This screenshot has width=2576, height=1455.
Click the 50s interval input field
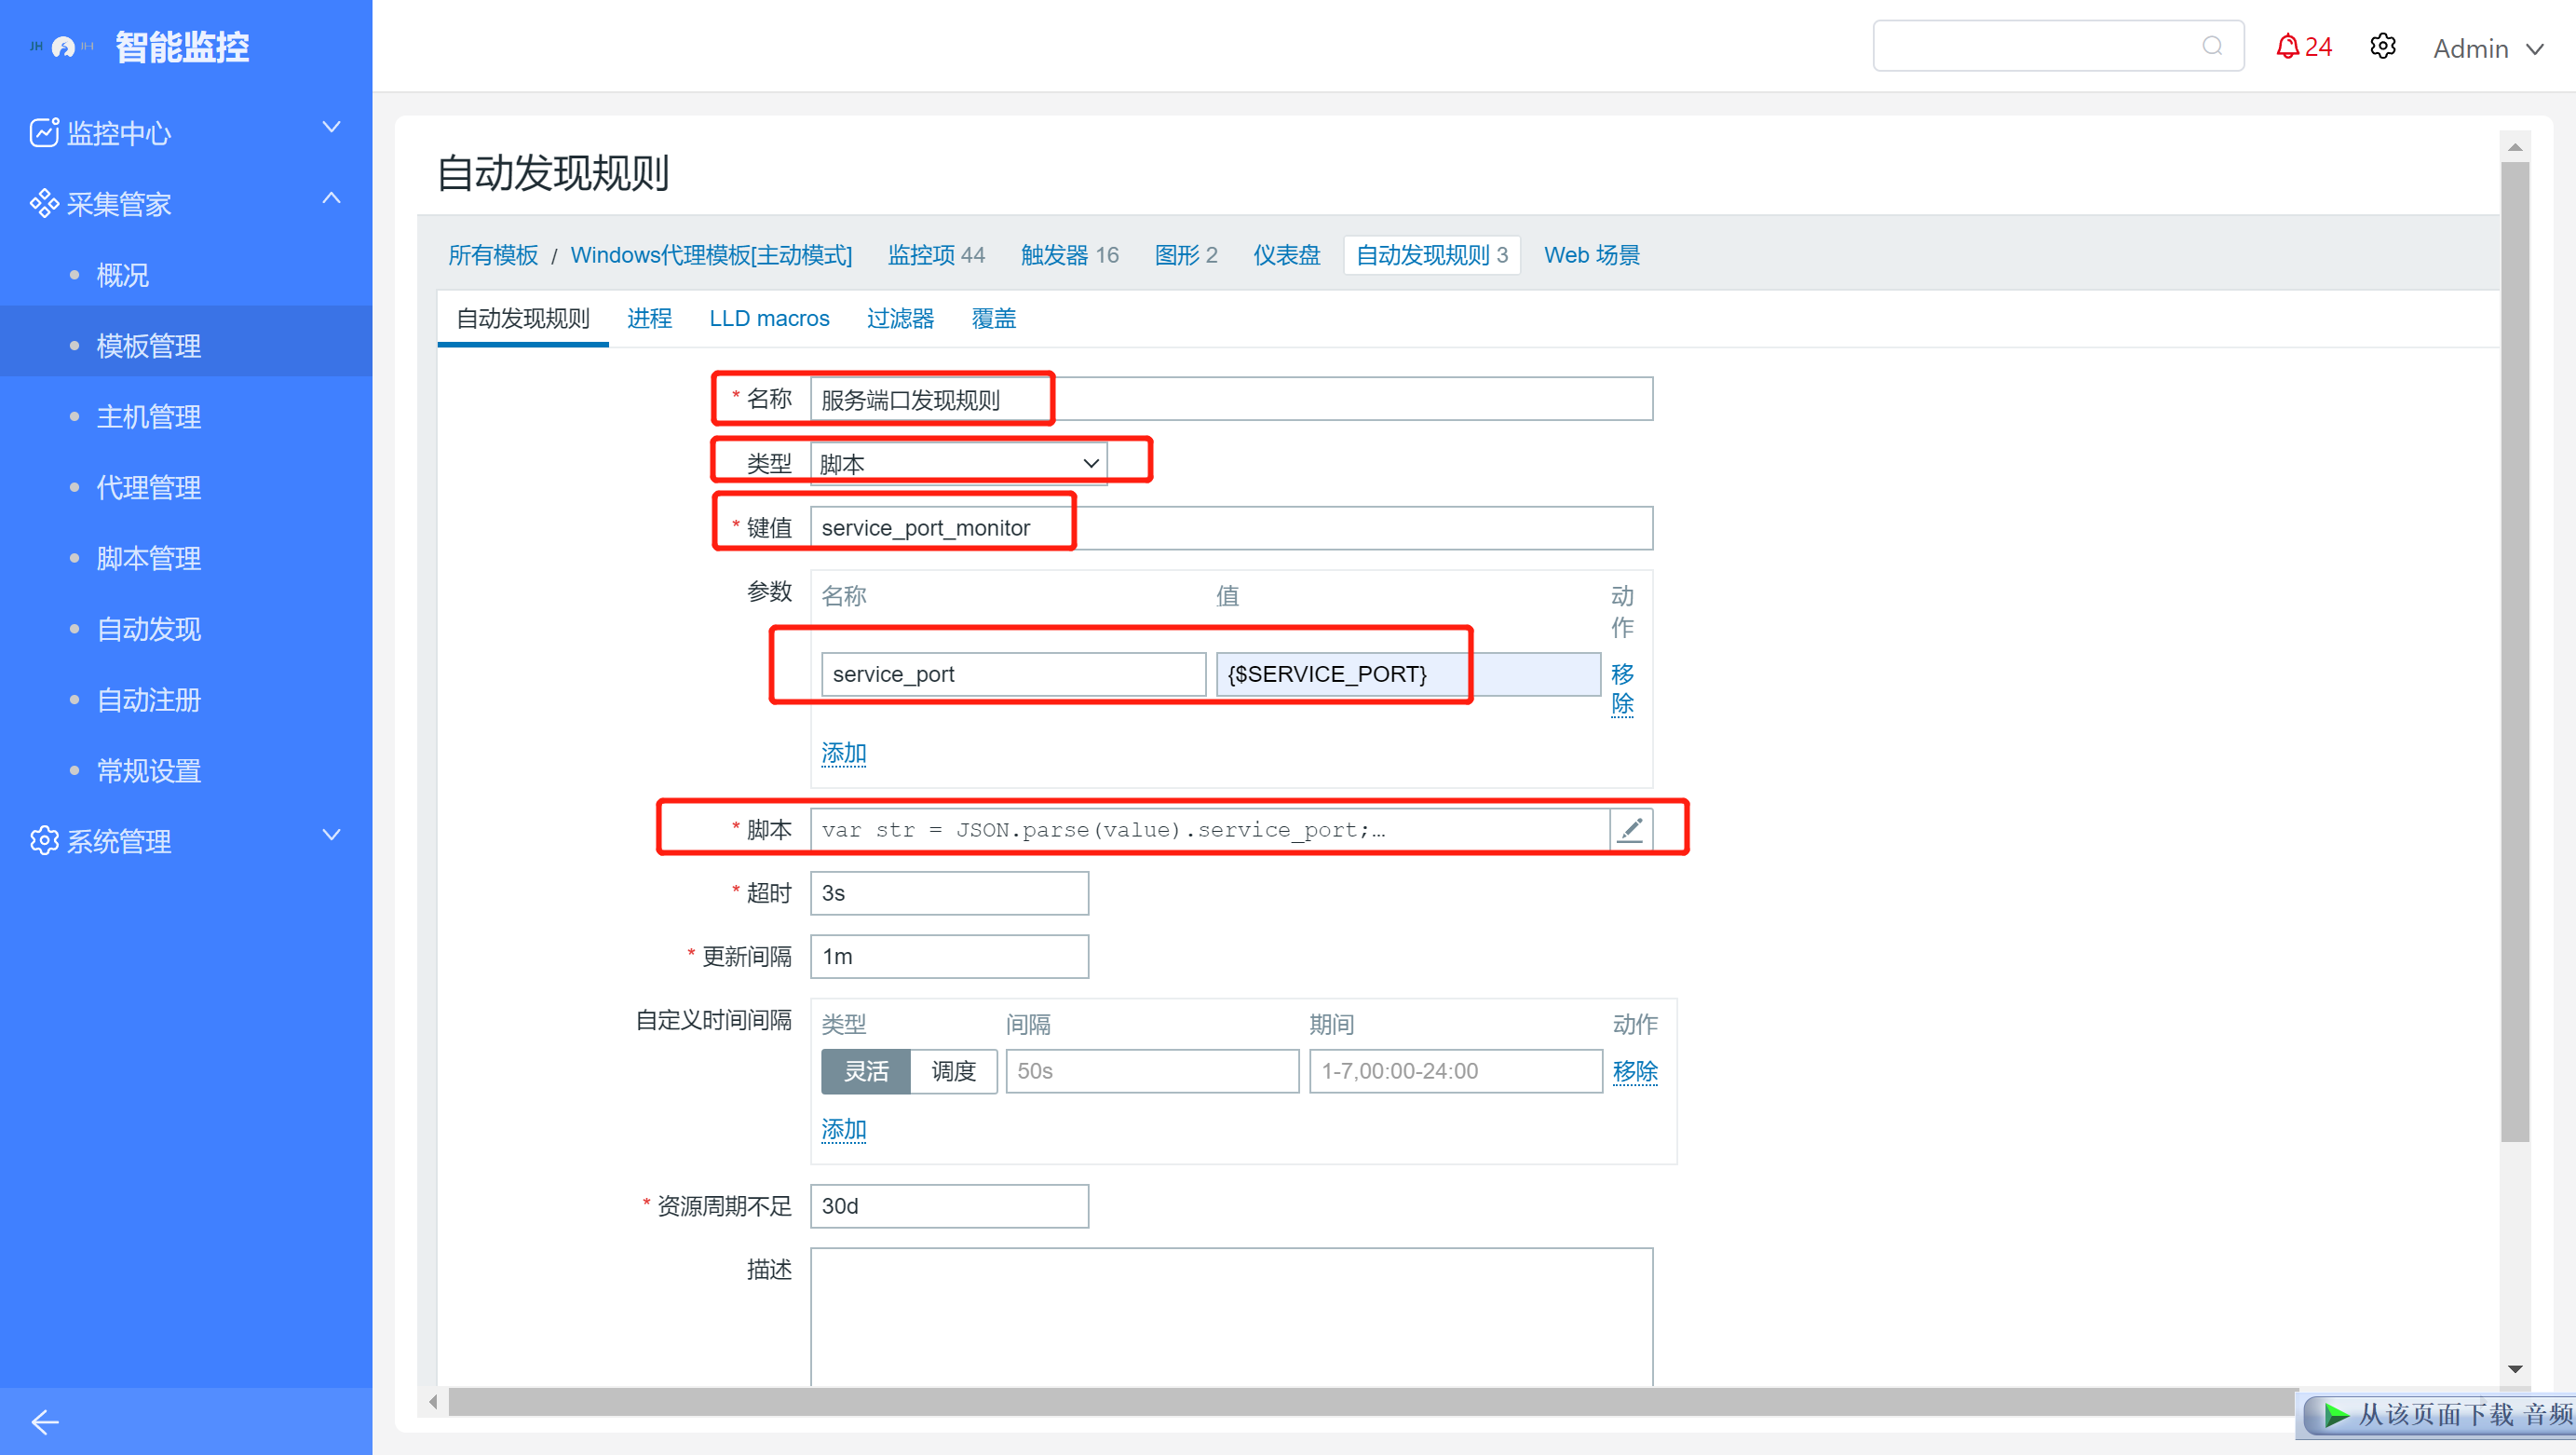pos(1152,1071)
